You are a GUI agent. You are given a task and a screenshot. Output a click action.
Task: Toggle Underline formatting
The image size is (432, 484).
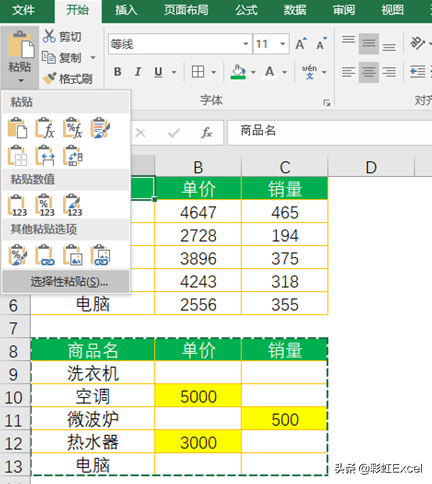(x=158, y=72)
